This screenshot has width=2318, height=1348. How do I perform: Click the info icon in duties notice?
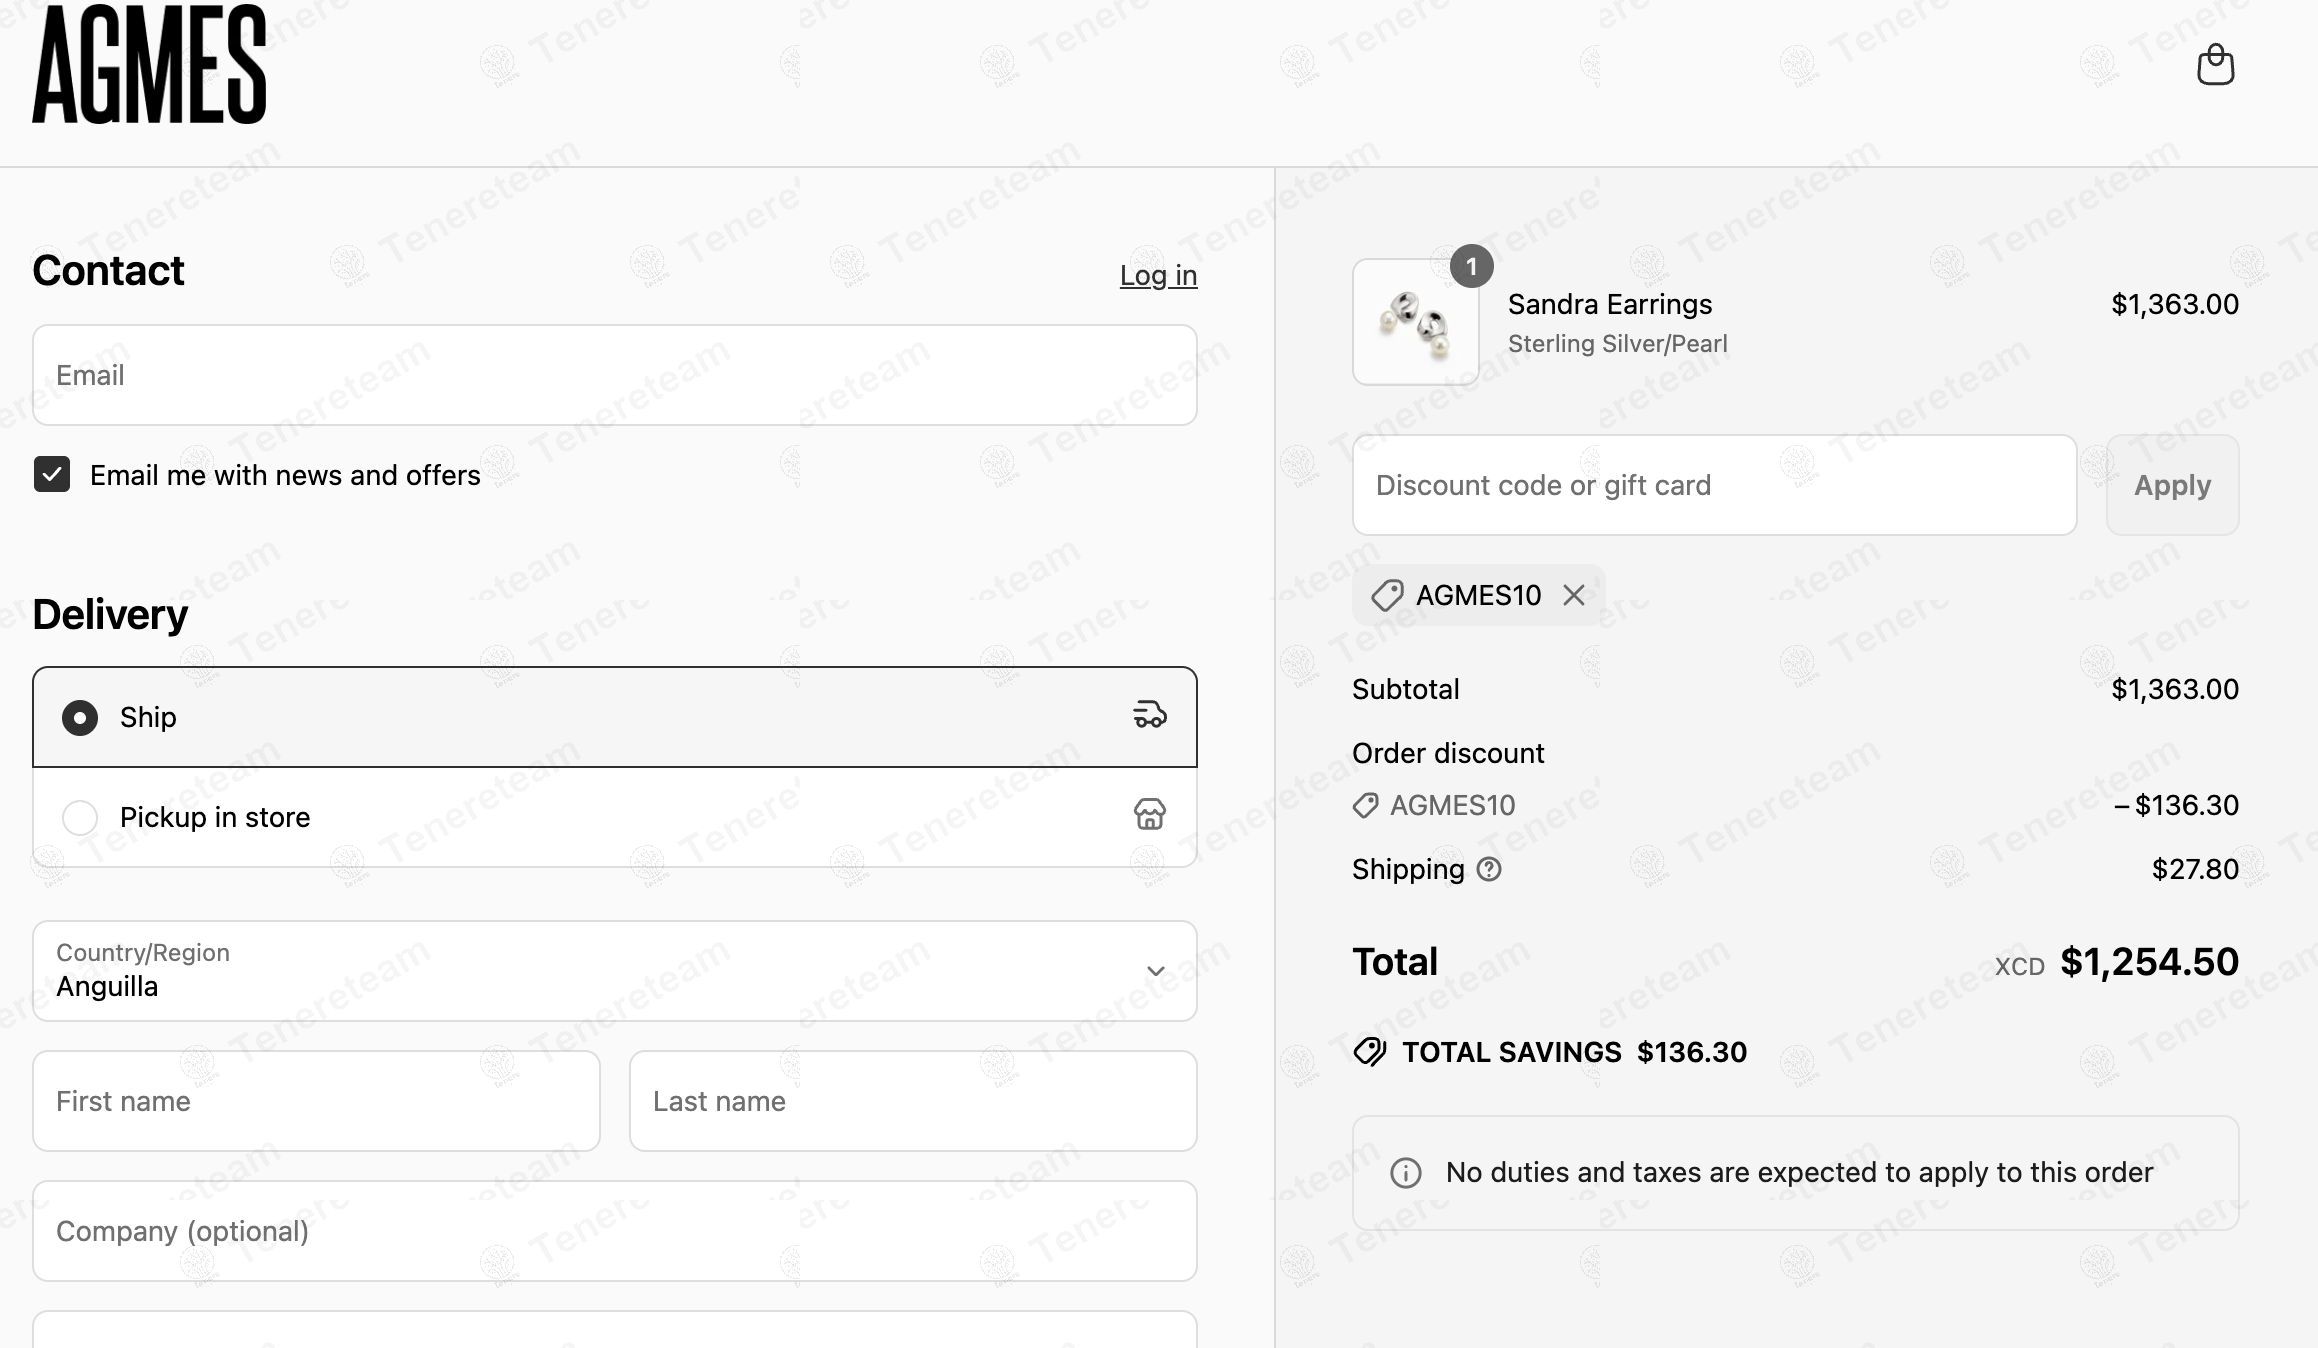coord(1406,1173)
